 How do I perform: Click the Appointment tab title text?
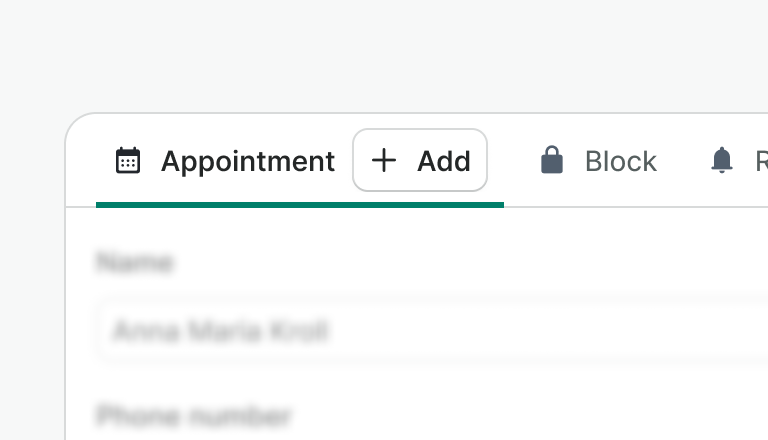(248, 161)
